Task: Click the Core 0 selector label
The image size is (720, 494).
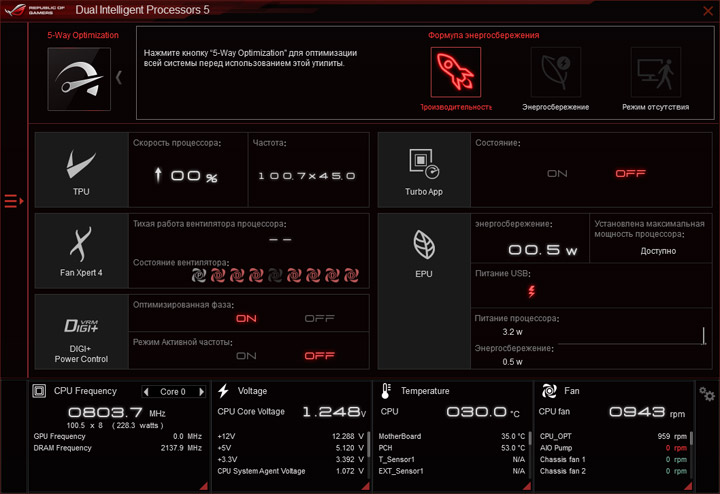Action: click(173, 392)
